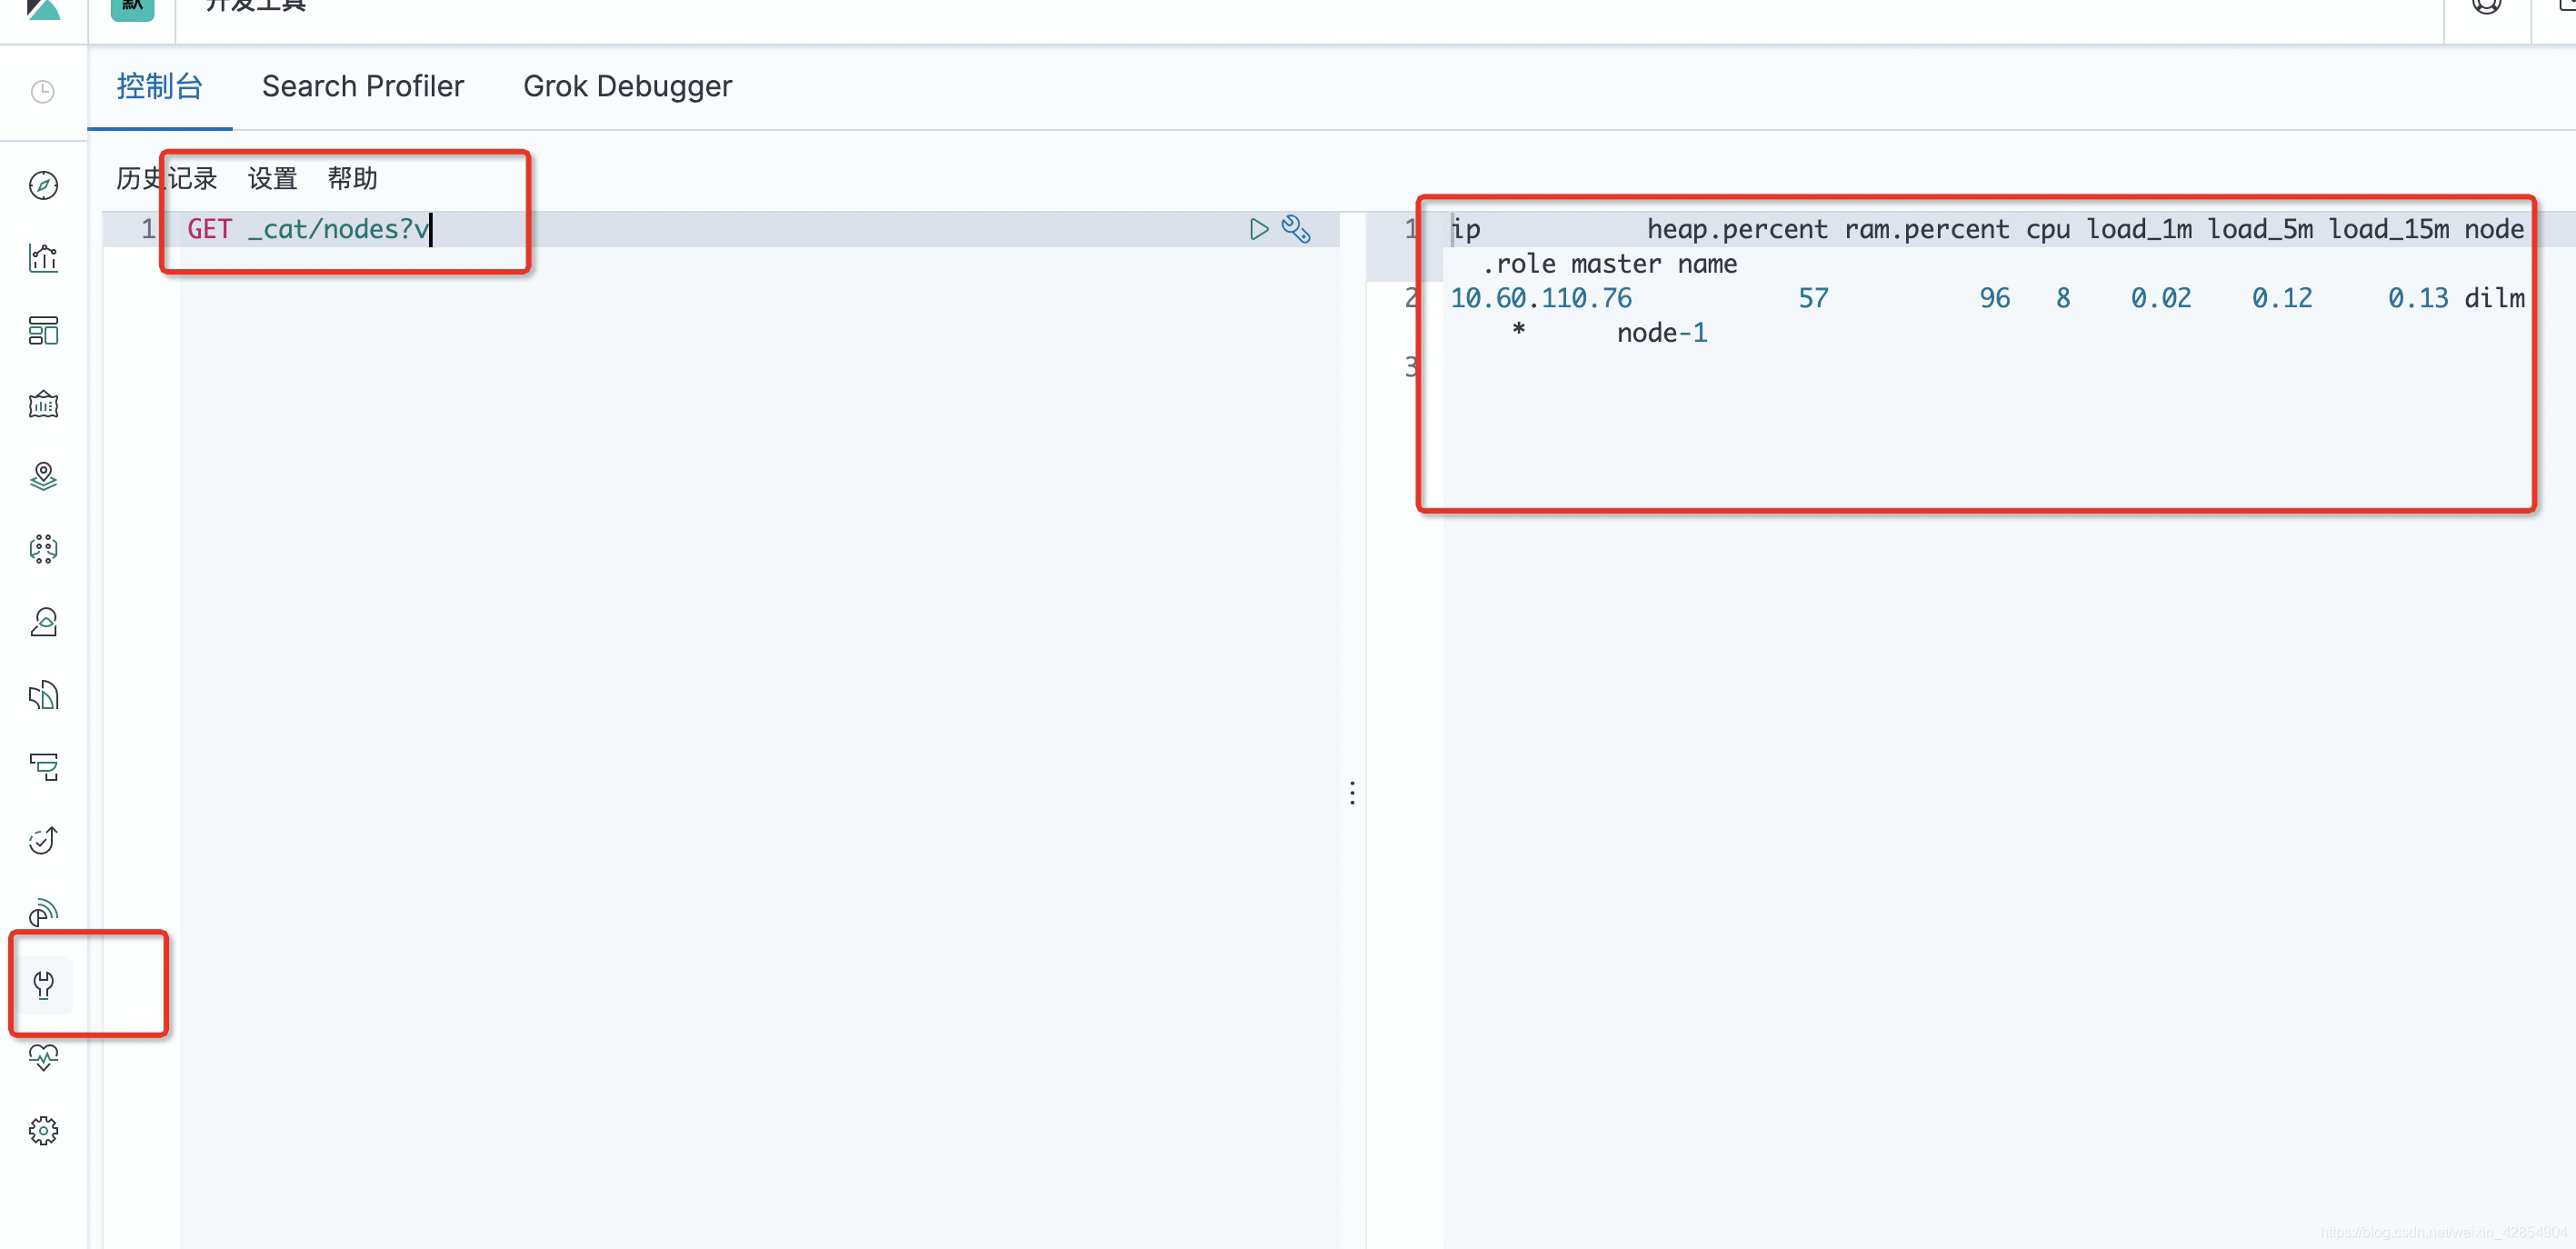
Task: Open 设置 settings link
Action: pyautogui.click(x=272, y=179)
